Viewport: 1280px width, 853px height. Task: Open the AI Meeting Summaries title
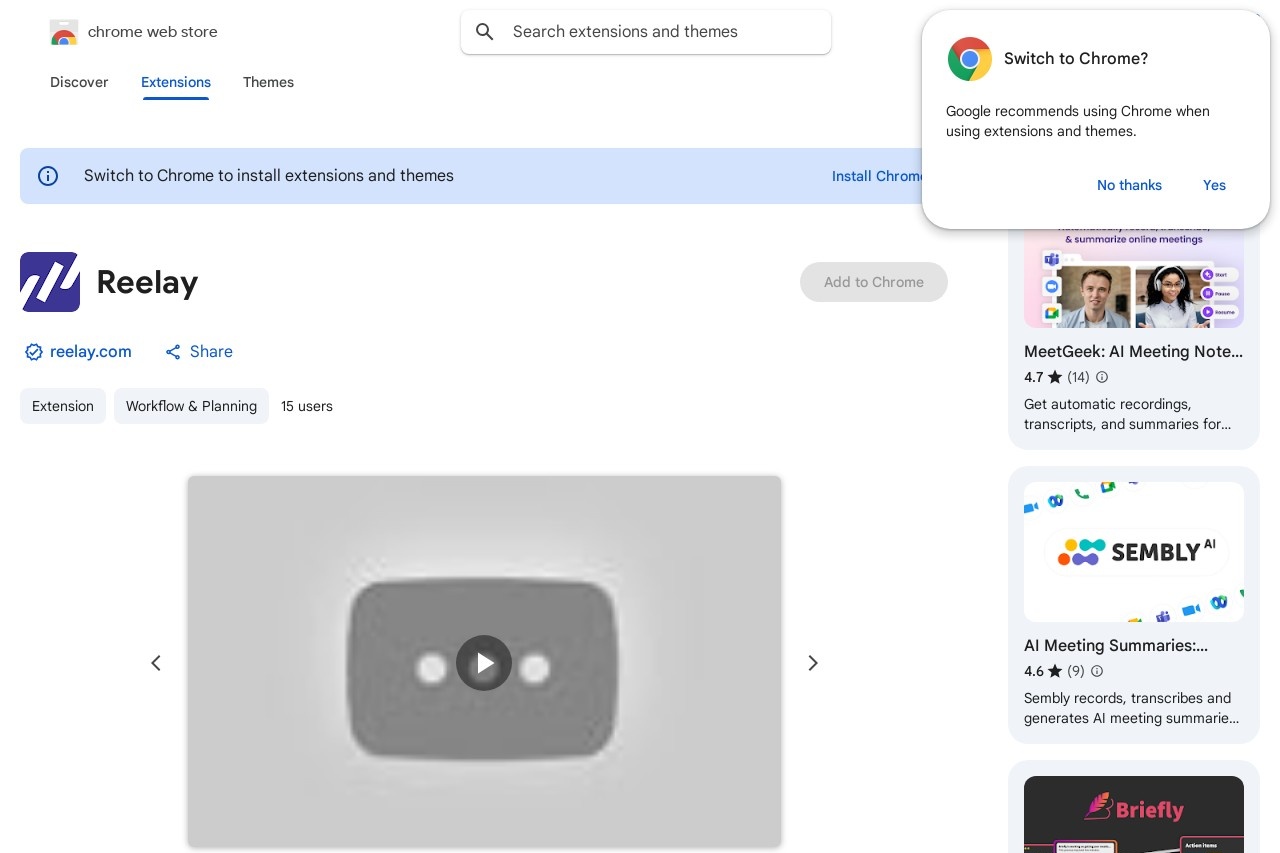[1116, 645]
